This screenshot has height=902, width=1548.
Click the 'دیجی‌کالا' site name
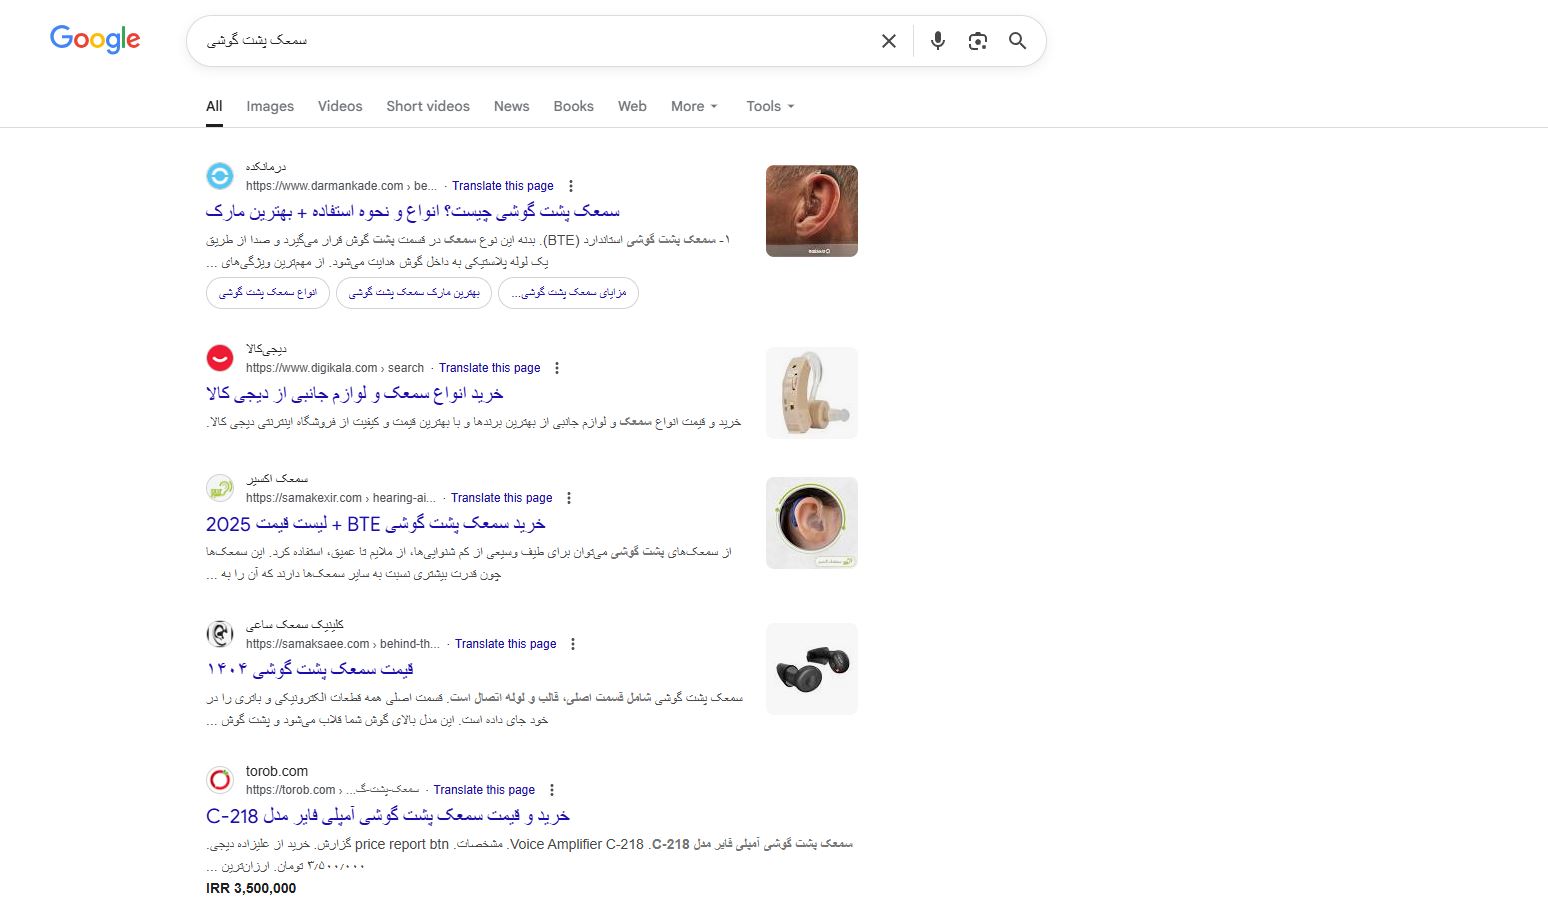(266, 349)
